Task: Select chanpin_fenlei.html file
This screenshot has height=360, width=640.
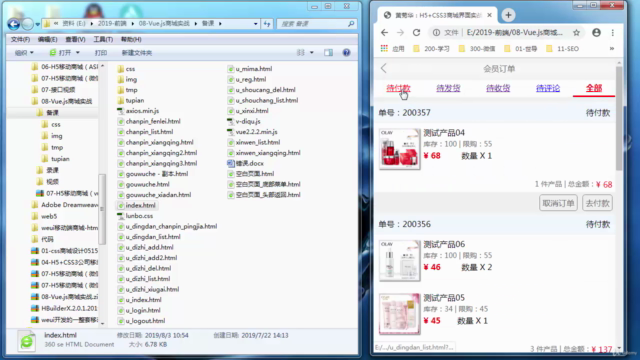Action: pyautogui.click(x=149, y=122)
